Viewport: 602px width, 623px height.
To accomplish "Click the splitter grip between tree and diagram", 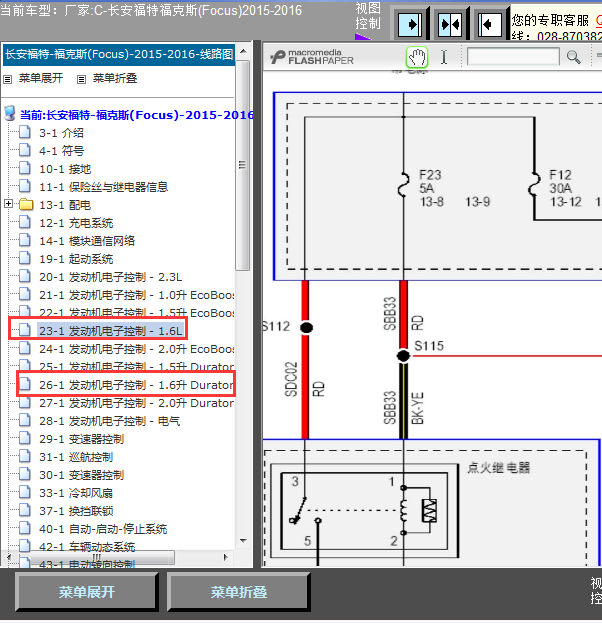I will pyautogui.click(x=257, y=304).
